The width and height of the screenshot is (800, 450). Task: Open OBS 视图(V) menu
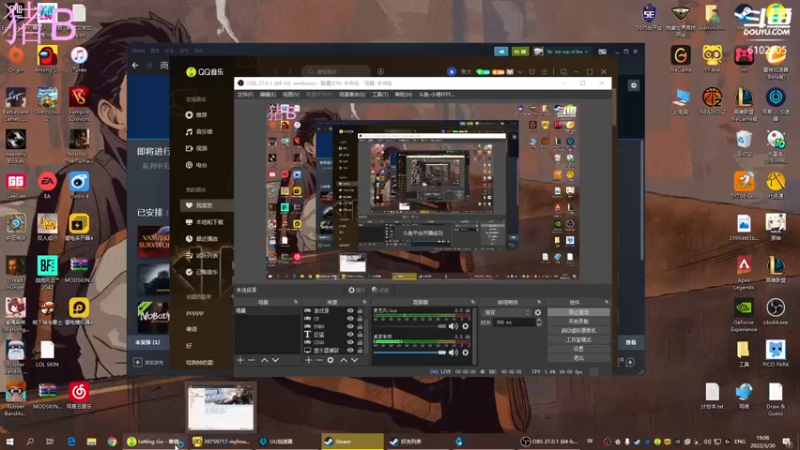(x=291, y=94)
